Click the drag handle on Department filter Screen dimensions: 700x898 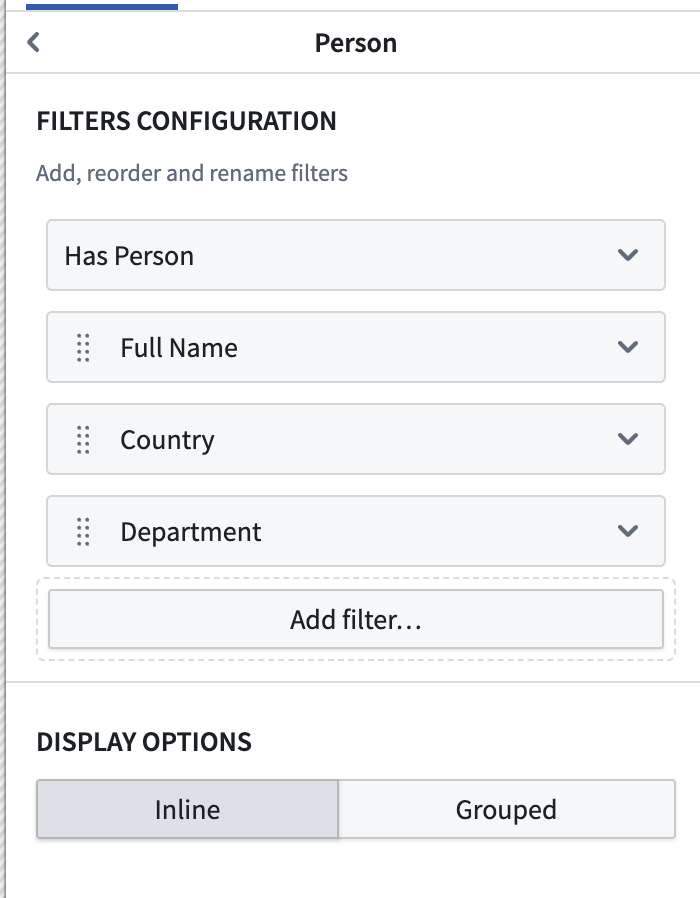coord(83,531)
